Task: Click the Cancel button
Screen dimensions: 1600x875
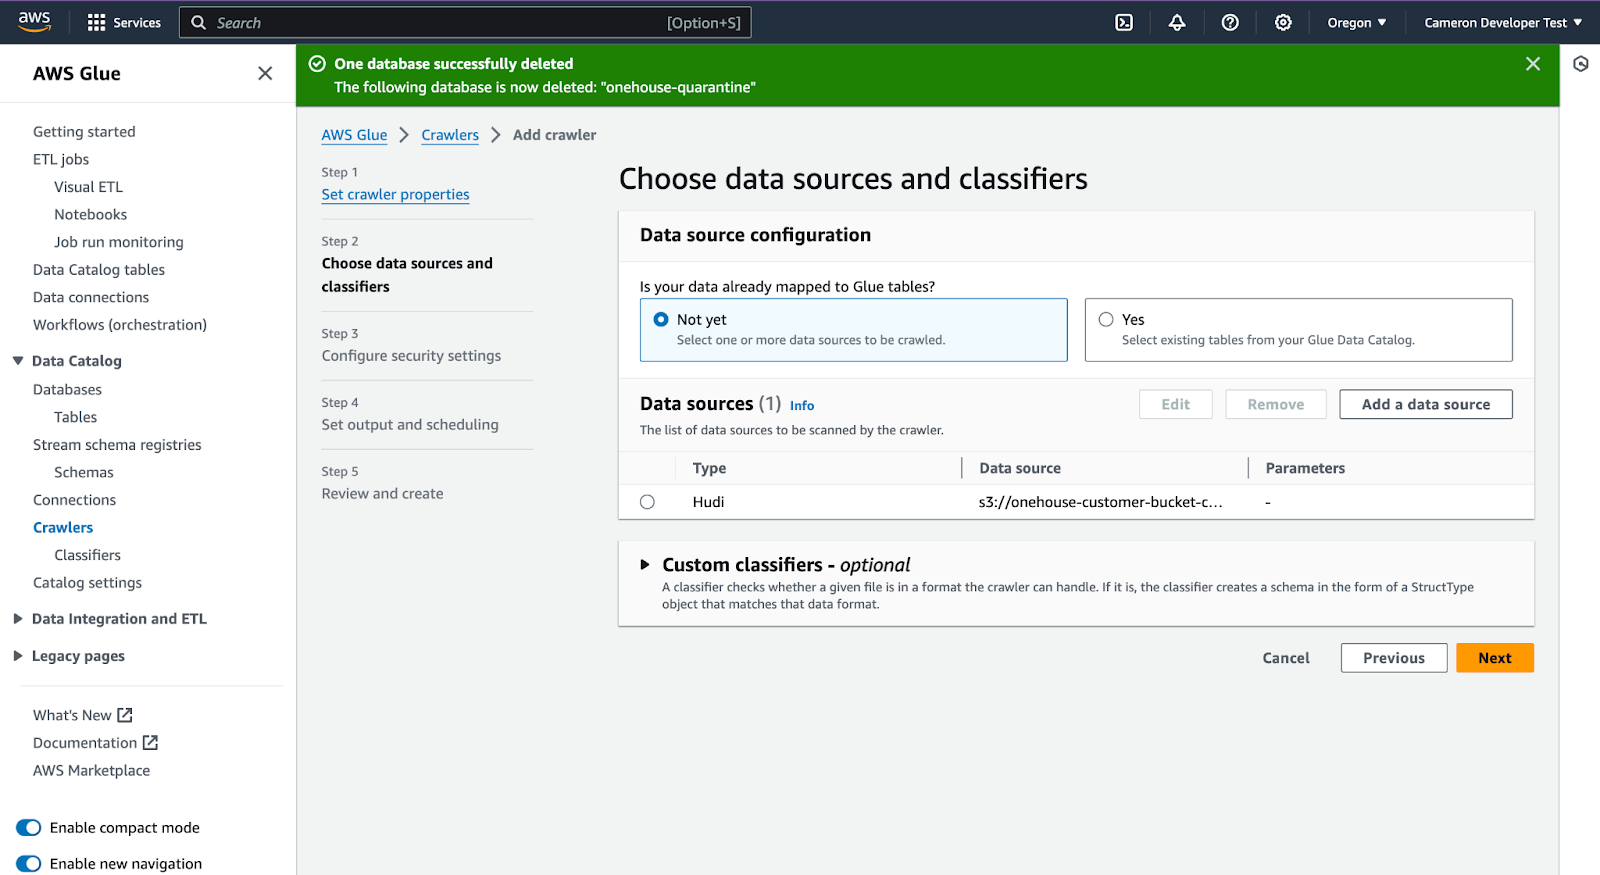Action: [1286, 658]
